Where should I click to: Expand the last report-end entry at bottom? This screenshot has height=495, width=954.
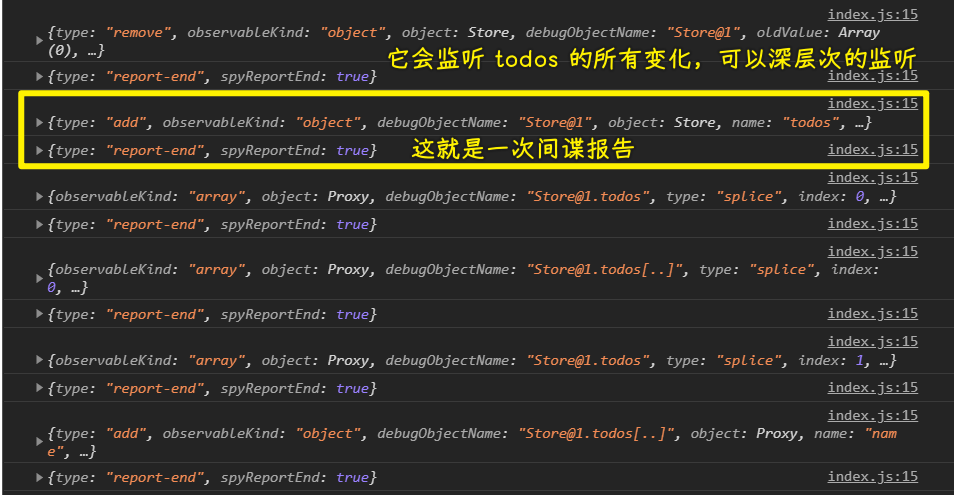pos(39,479)
